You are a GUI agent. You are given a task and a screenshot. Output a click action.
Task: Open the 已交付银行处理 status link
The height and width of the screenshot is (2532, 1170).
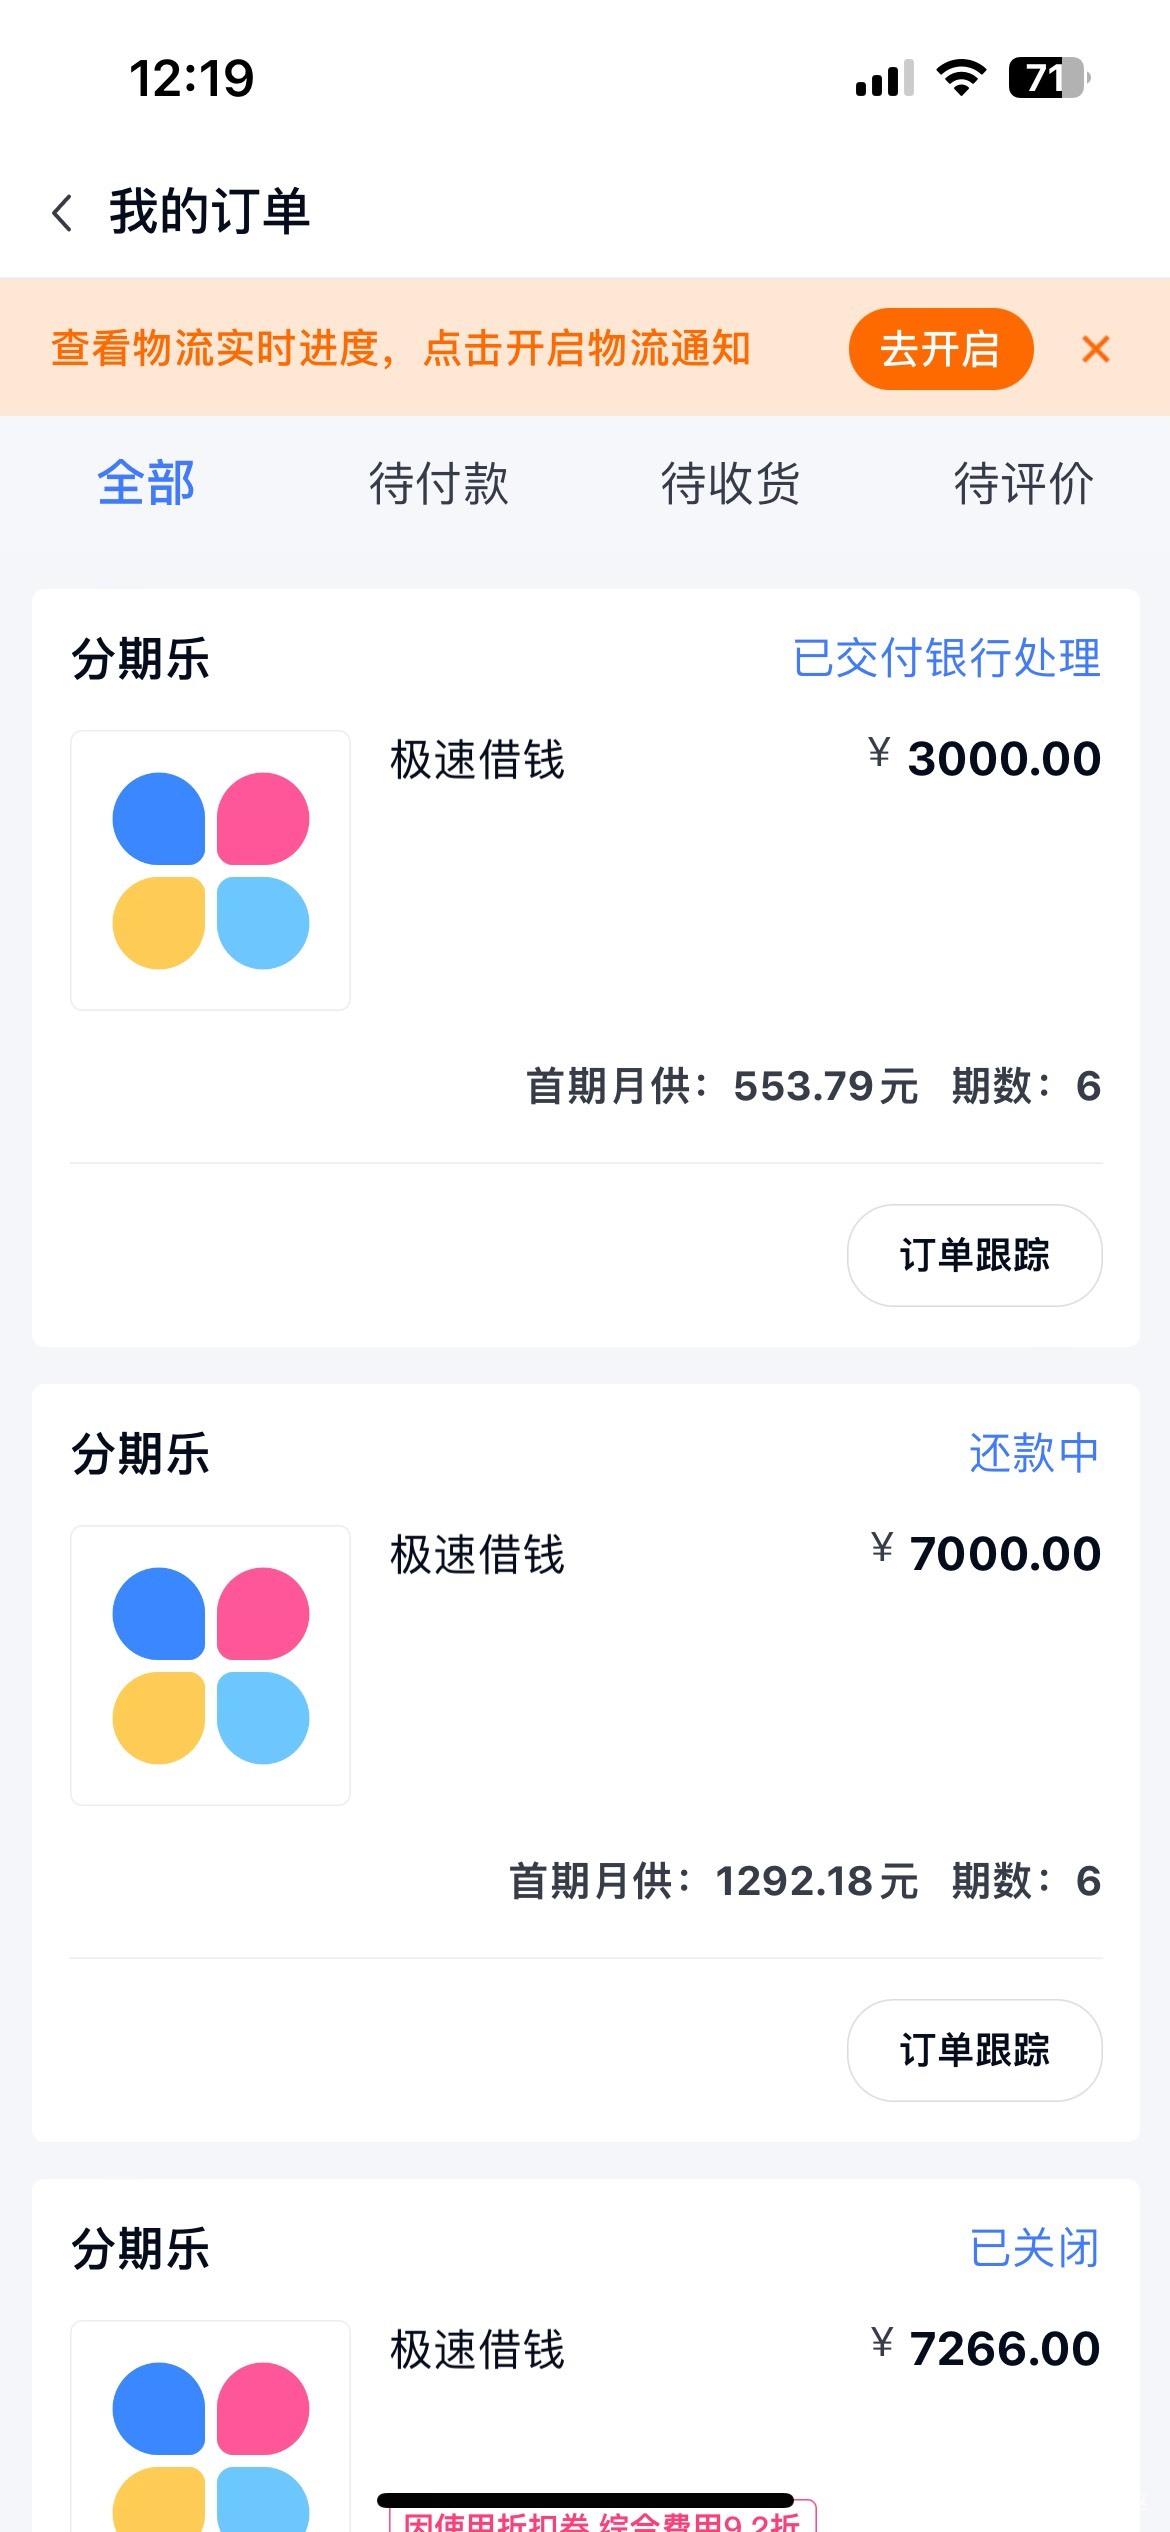point(946,658)
